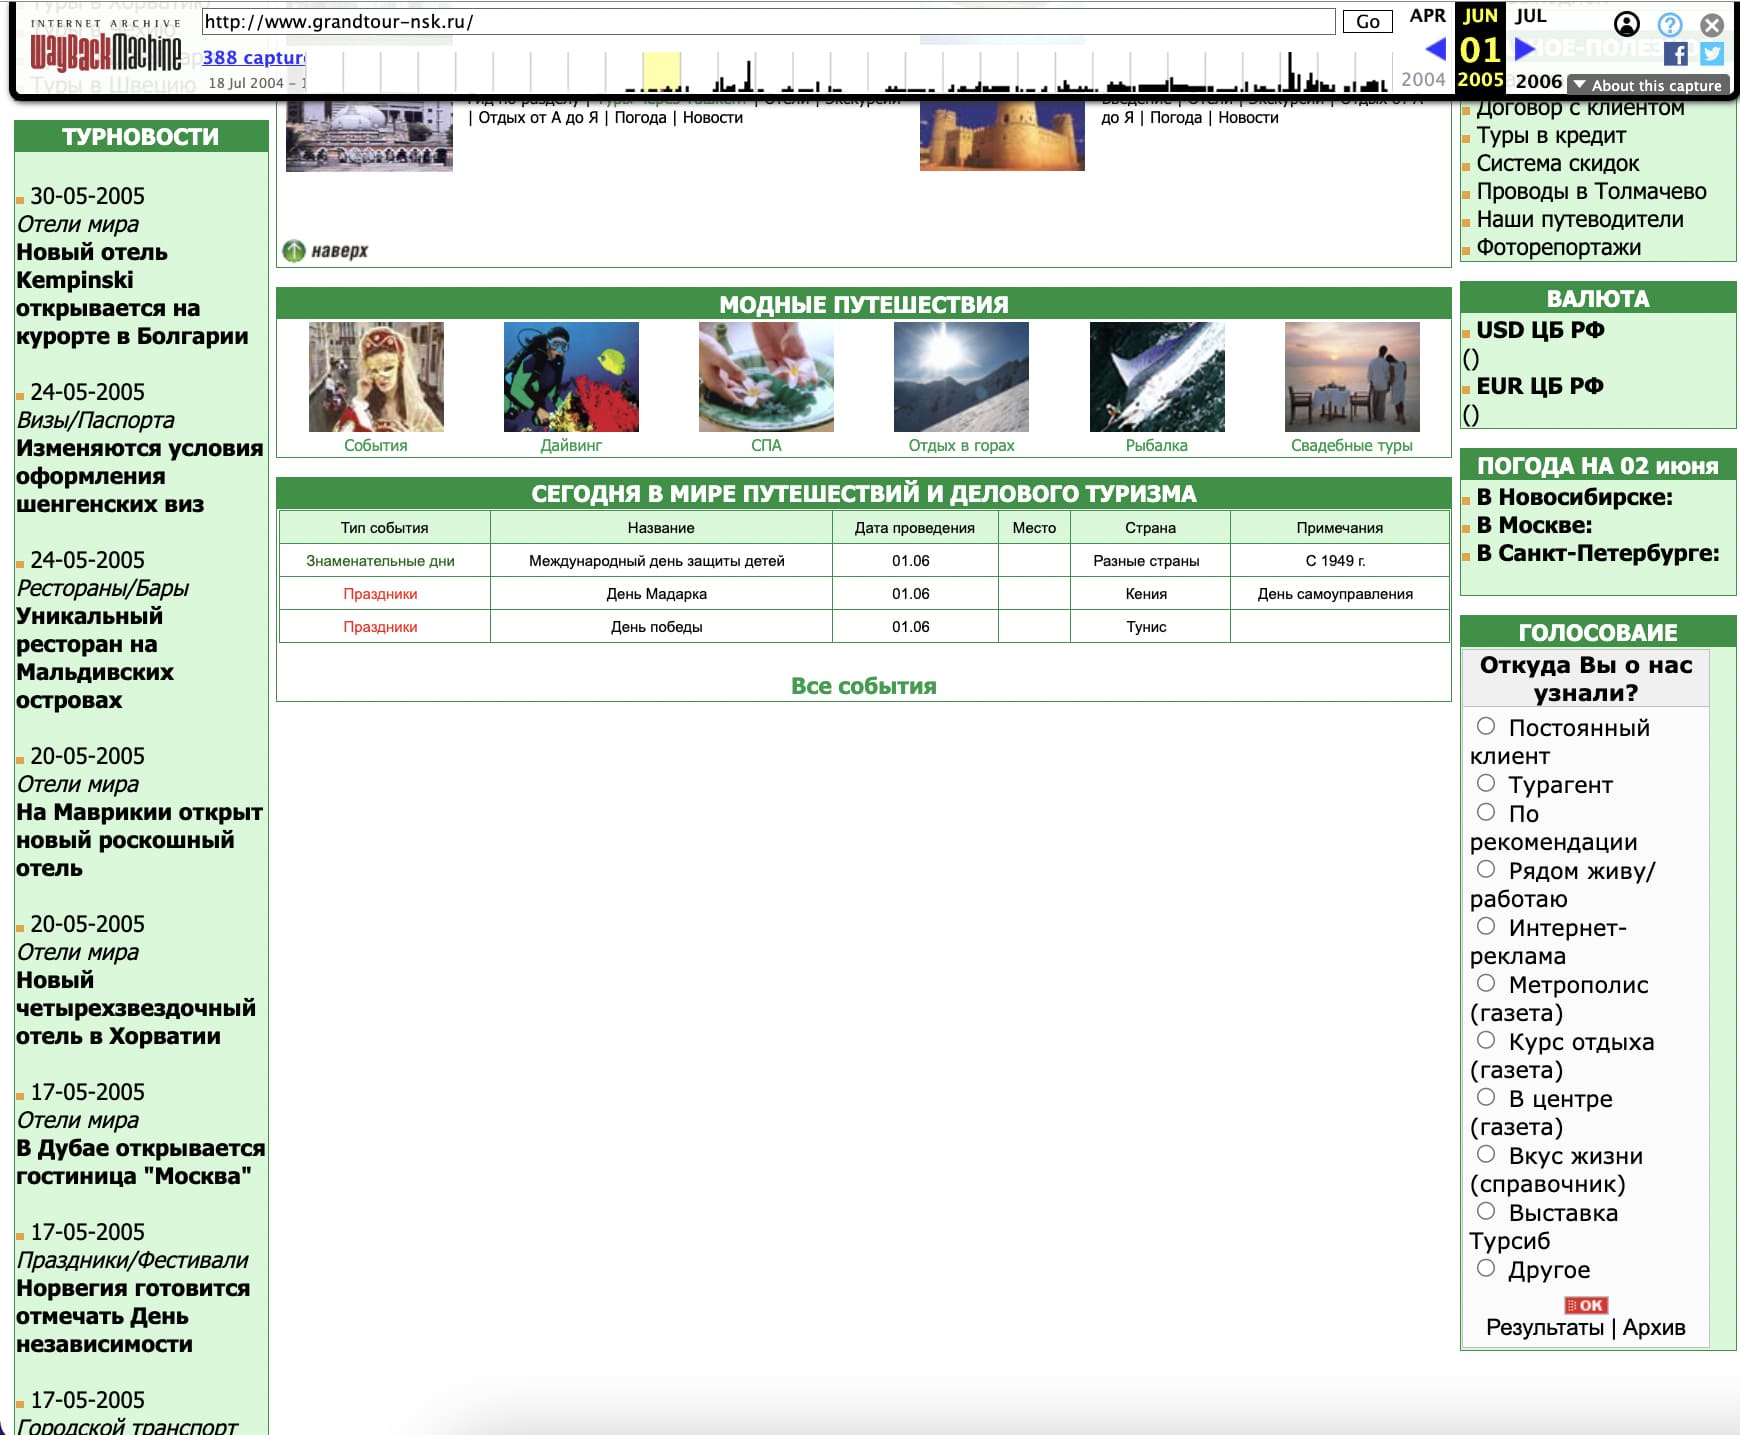Open Результаты poll link
The image size is (1740, 1435).
[1545, 1328]
